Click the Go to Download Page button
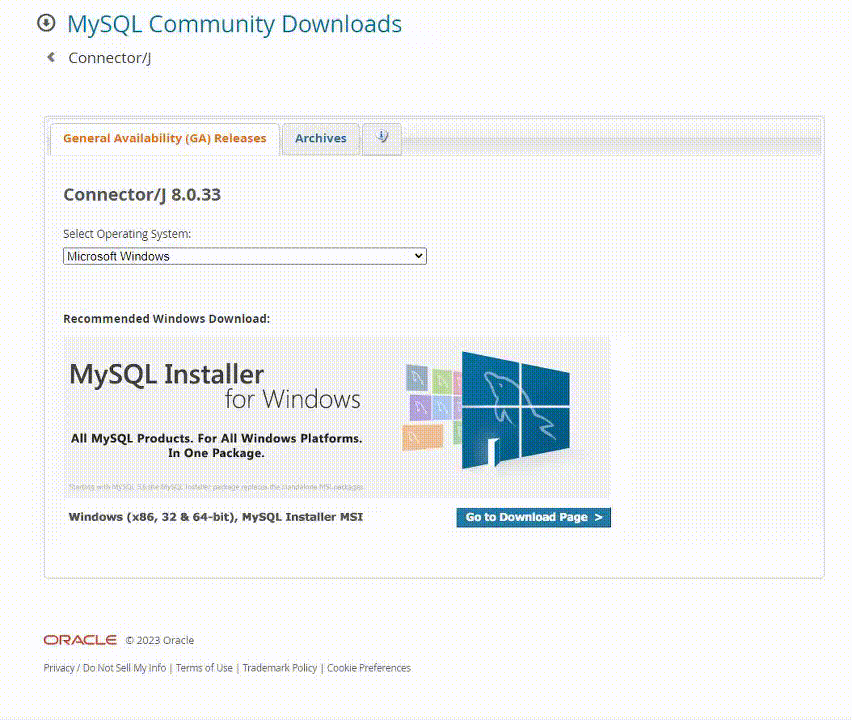Image resolution: width=852 pixels, height=720 pixels. [534, 517]
